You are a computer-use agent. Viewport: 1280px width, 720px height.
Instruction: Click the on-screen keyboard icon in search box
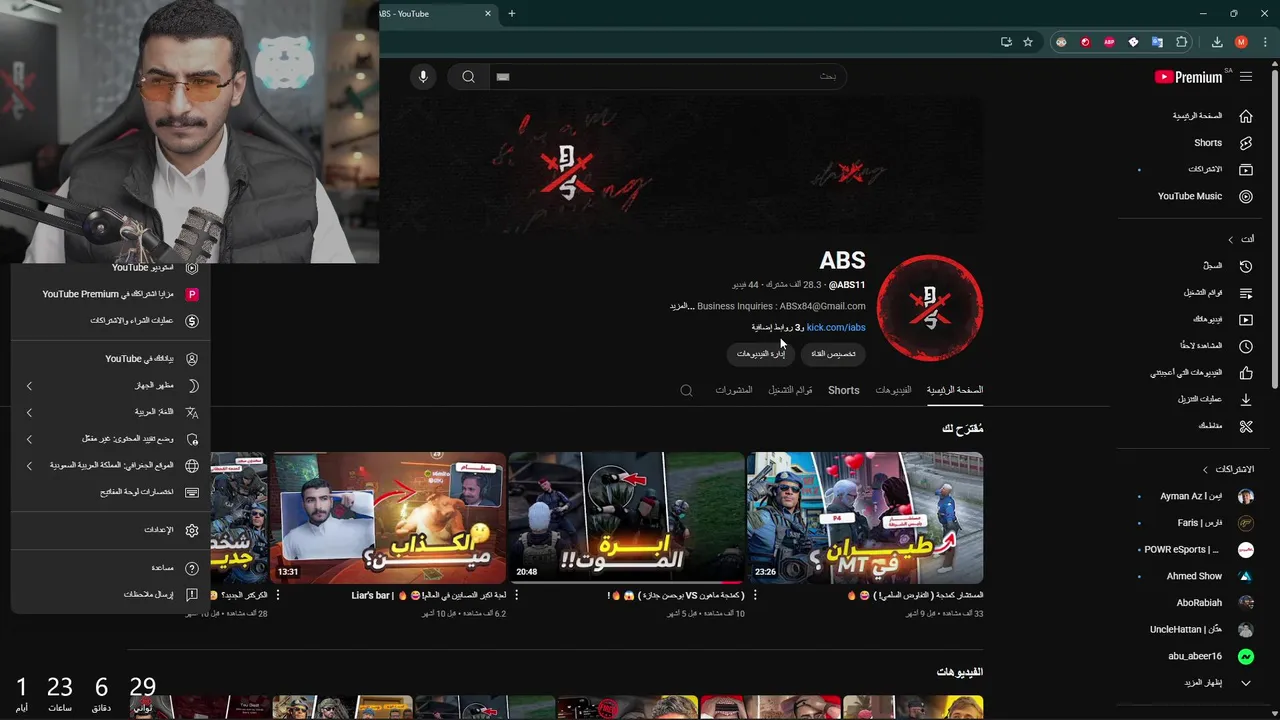pyautogui.click(x=503, y=77)
